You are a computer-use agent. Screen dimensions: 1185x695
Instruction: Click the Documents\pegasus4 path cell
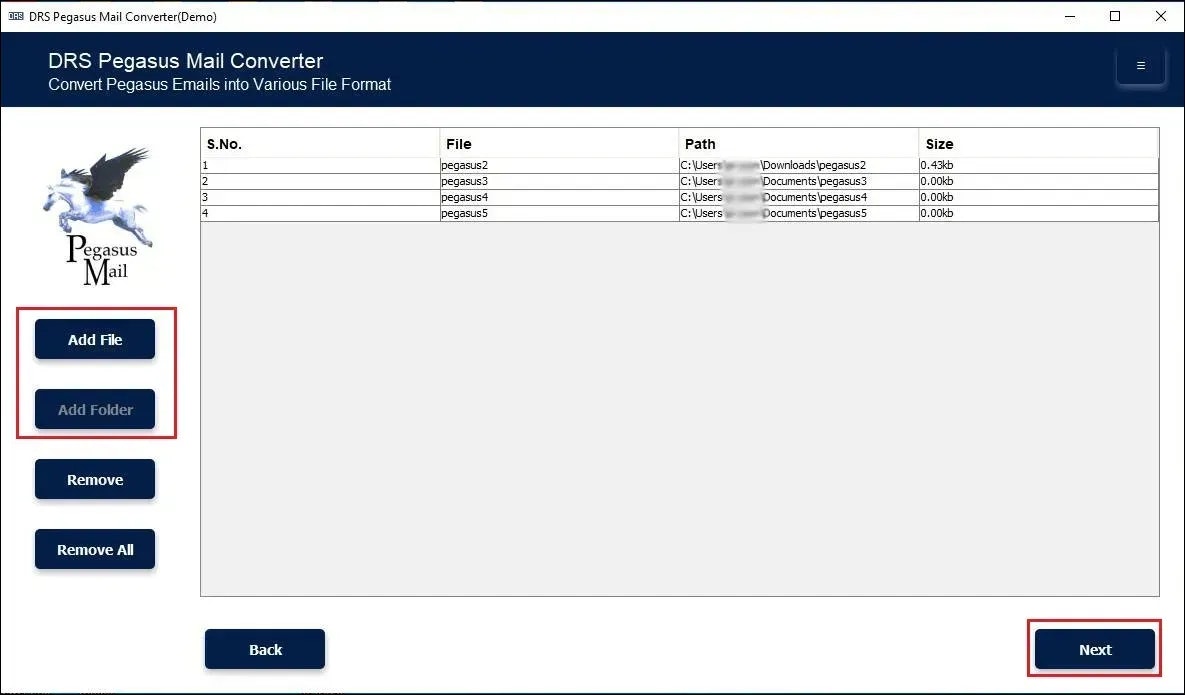799,197
